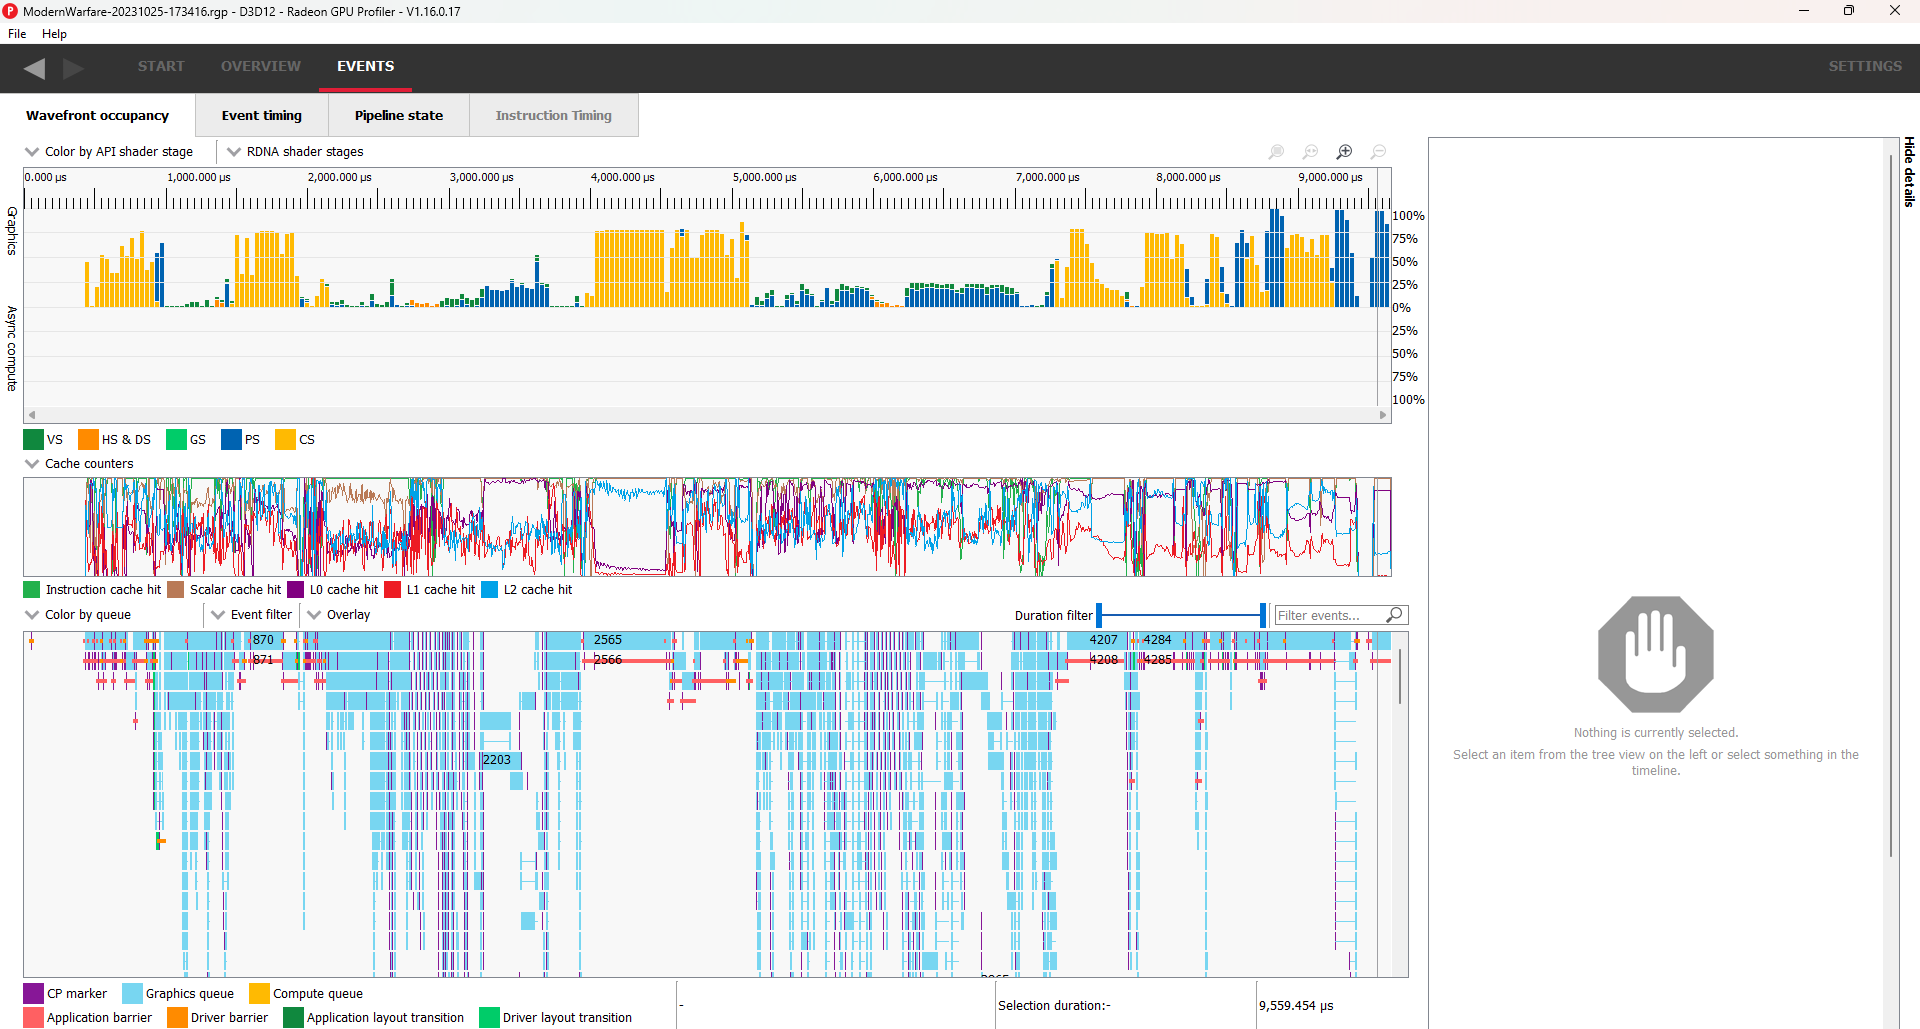
Task: Toggle the GS shader stage legend
Action: (176, 440)
